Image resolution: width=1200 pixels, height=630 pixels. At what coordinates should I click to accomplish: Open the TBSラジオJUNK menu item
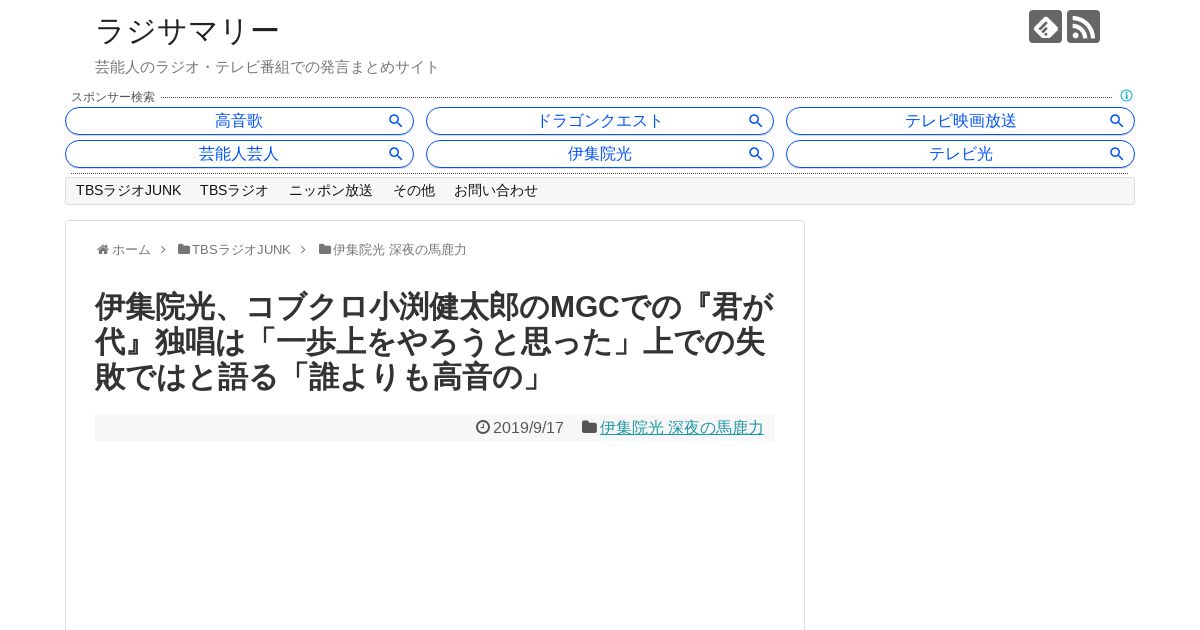coord(128,191)
